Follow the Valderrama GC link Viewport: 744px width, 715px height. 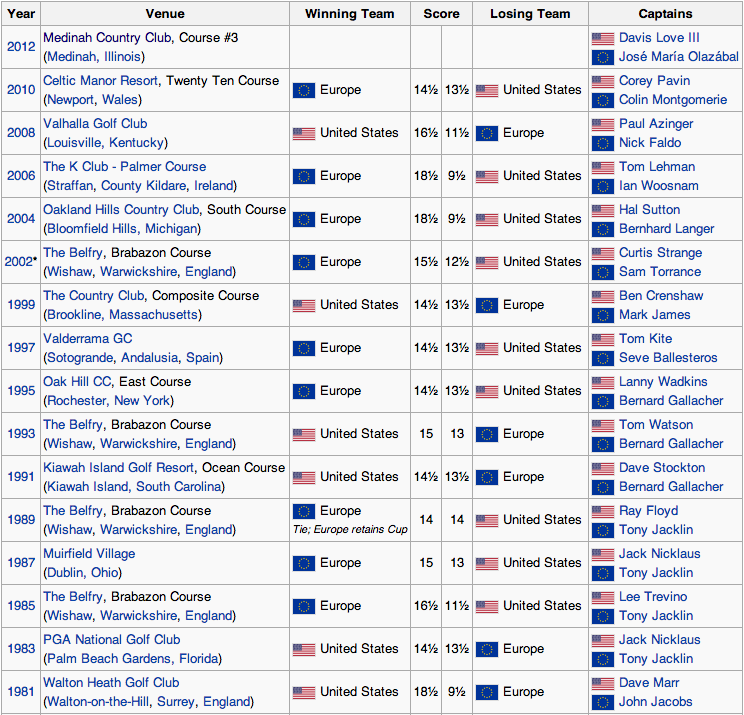pyautogui.click(x=88, y=339)
